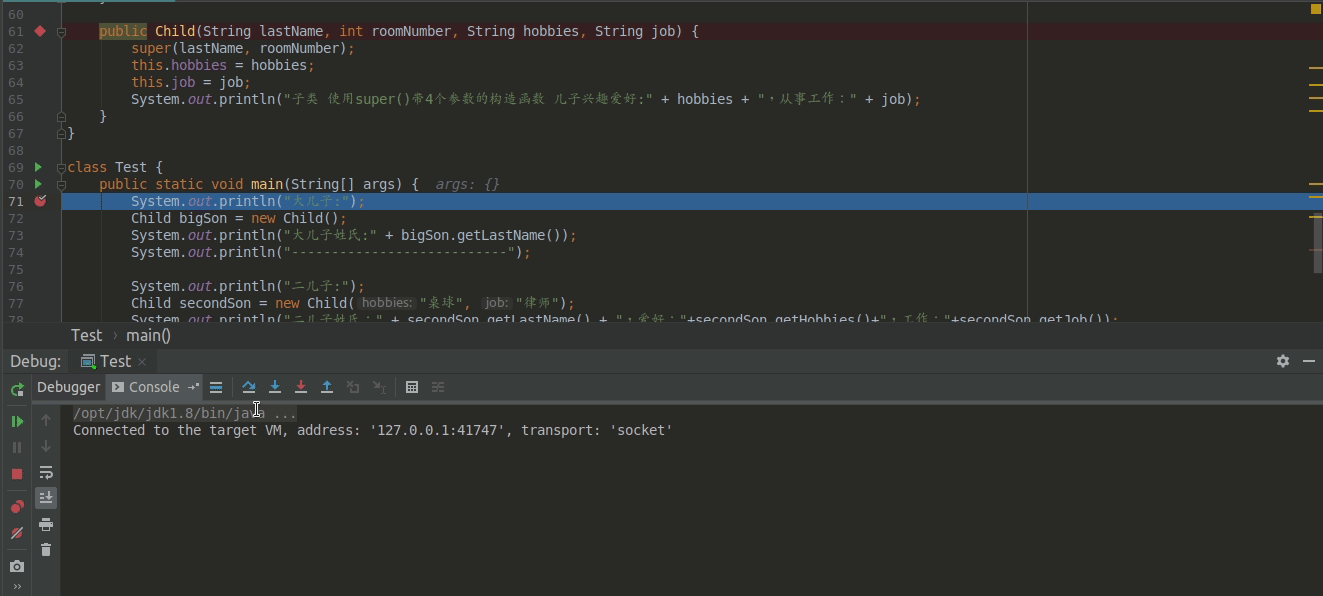This screenshot has width=1323, height=596.
Task: Collapse the main method fold at line 70
Action: (x=61, y=184)
